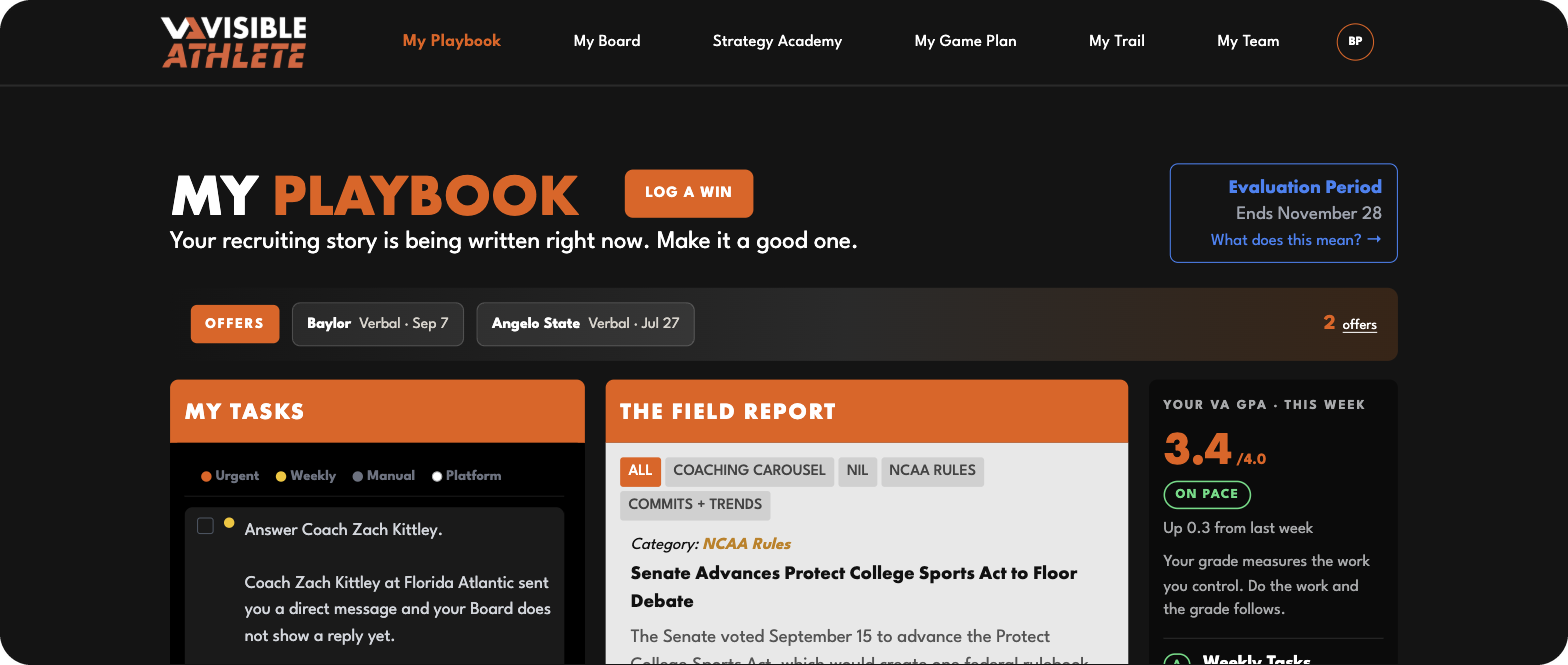Click the Evaluation Period heading
The height and width of the screenshot is (665, 1568).
[1305, 187]
